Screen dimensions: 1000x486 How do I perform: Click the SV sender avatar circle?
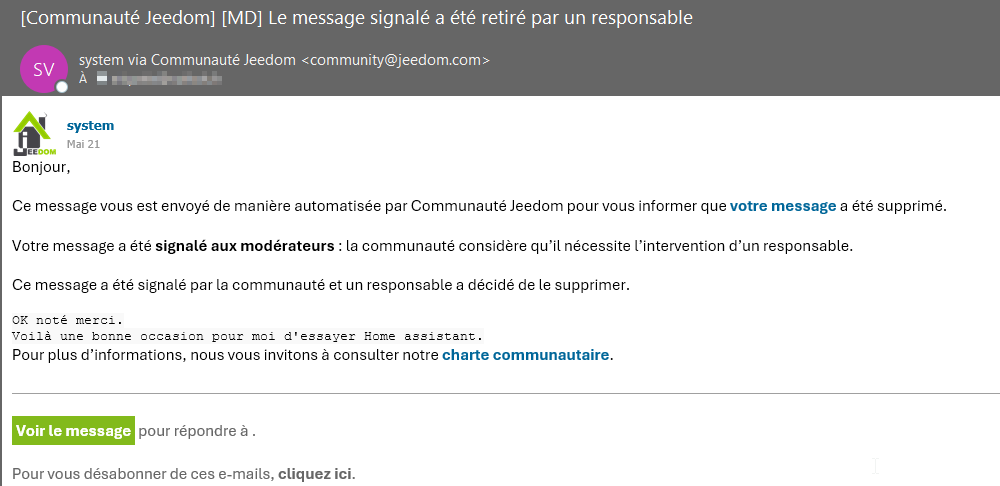pos(44,69)
